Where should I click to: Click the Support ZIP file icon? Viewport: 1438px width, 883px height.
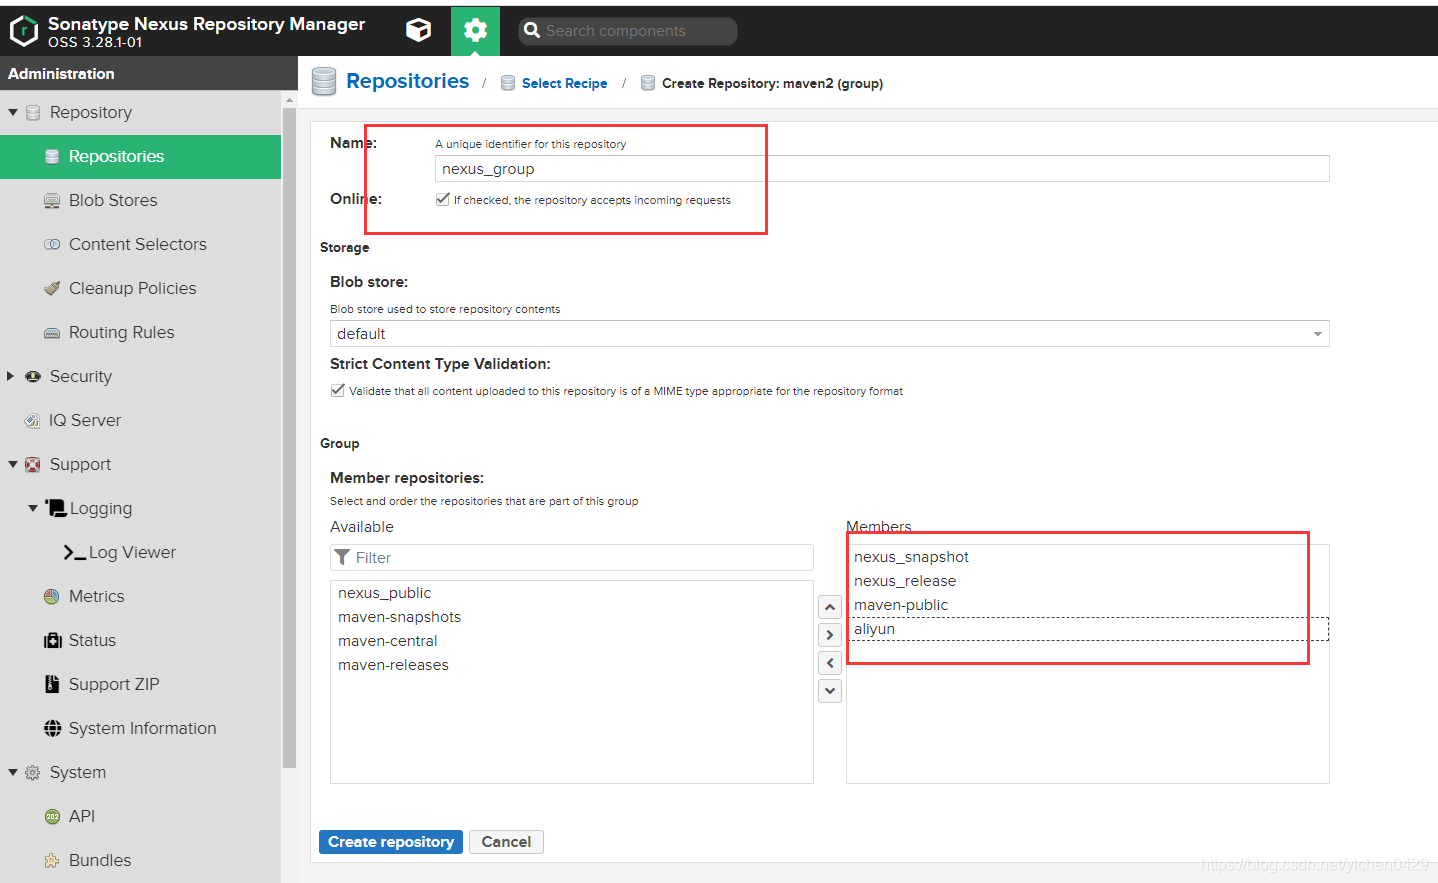click(x=52, y=684)
